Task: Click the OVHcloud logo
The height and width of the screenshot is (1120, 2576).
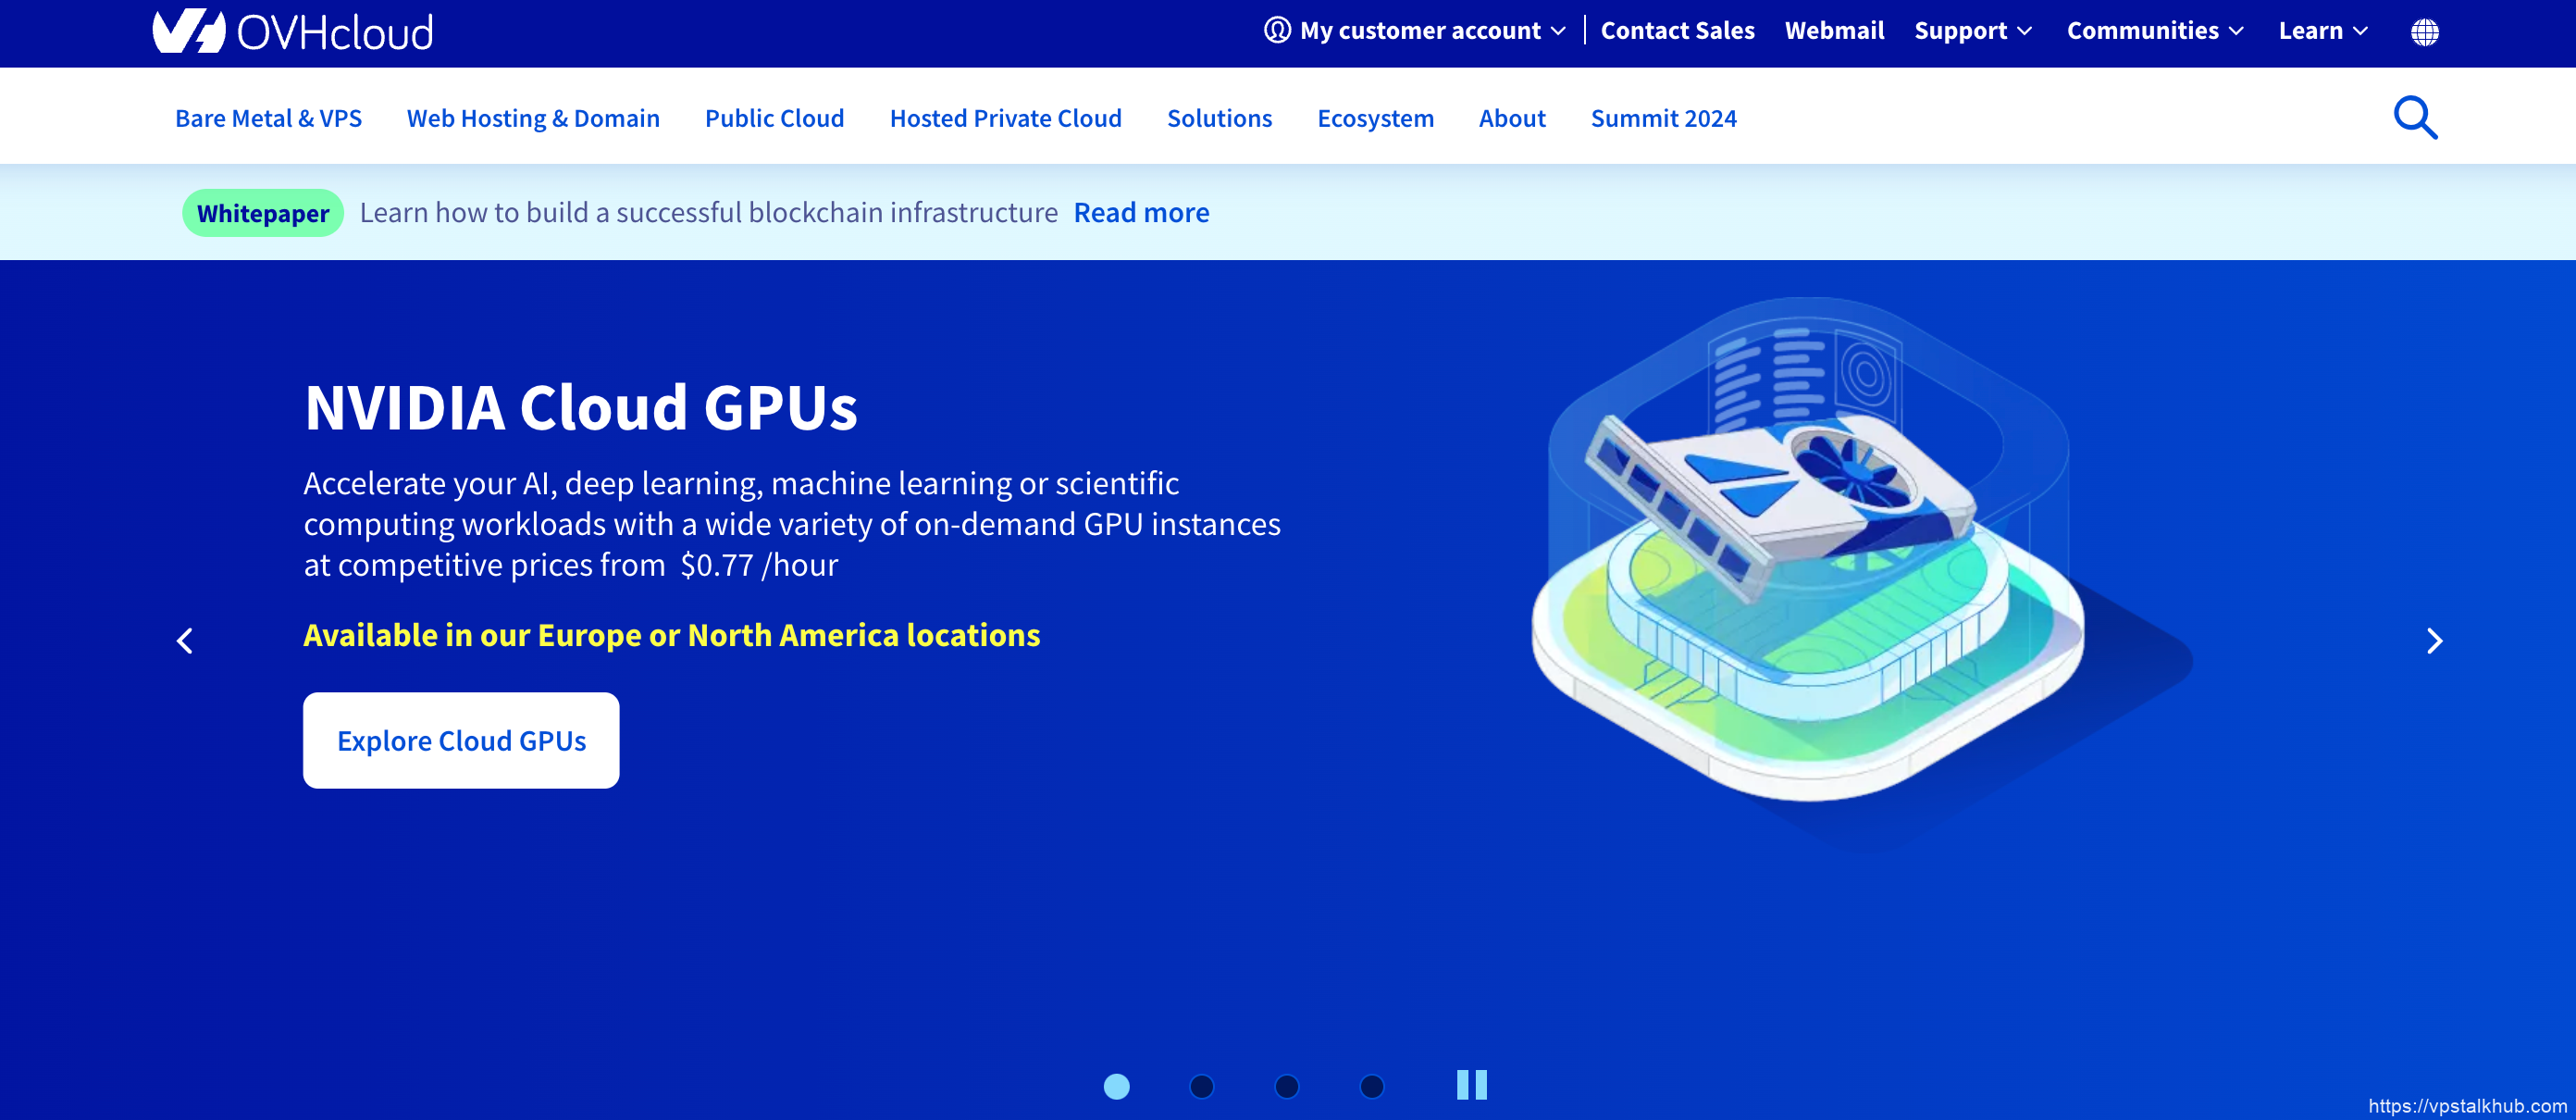Action: point(292,32)
